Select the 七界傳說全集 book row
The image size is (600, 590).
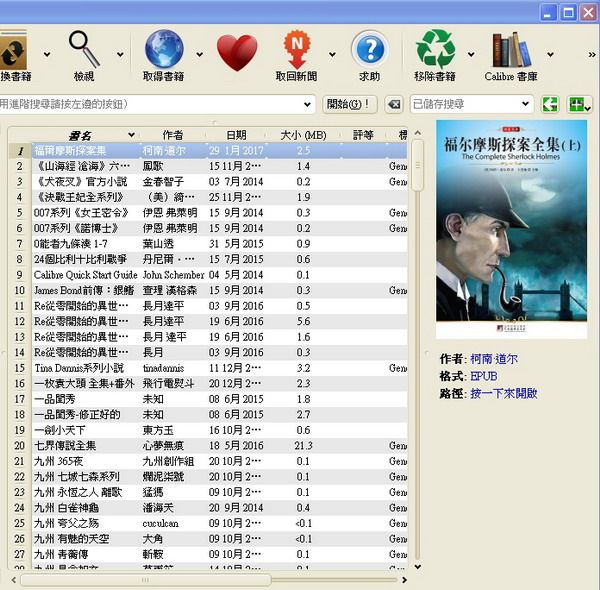point(67,445)
